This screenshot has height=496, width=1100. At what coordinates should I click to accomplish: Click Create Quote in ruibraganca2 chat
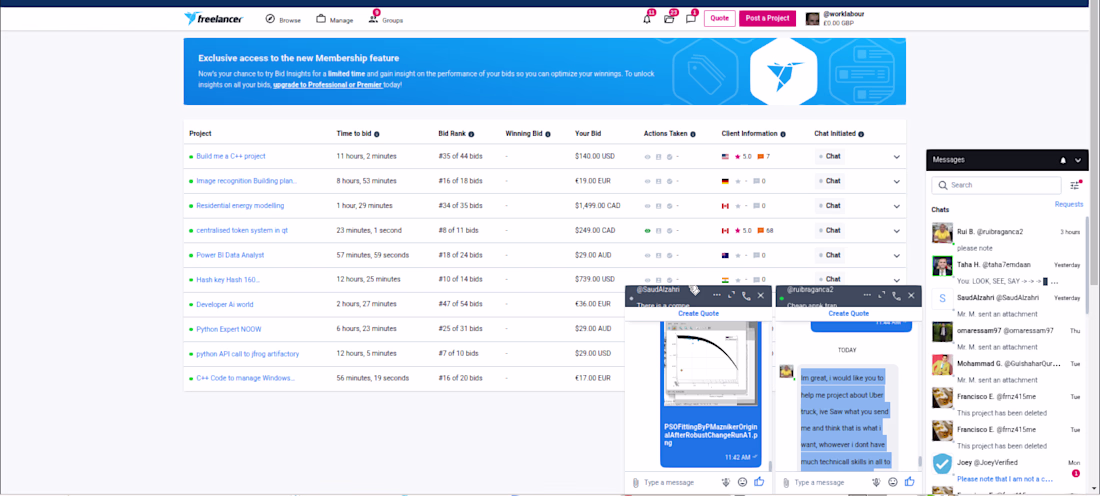coord(848,314)
